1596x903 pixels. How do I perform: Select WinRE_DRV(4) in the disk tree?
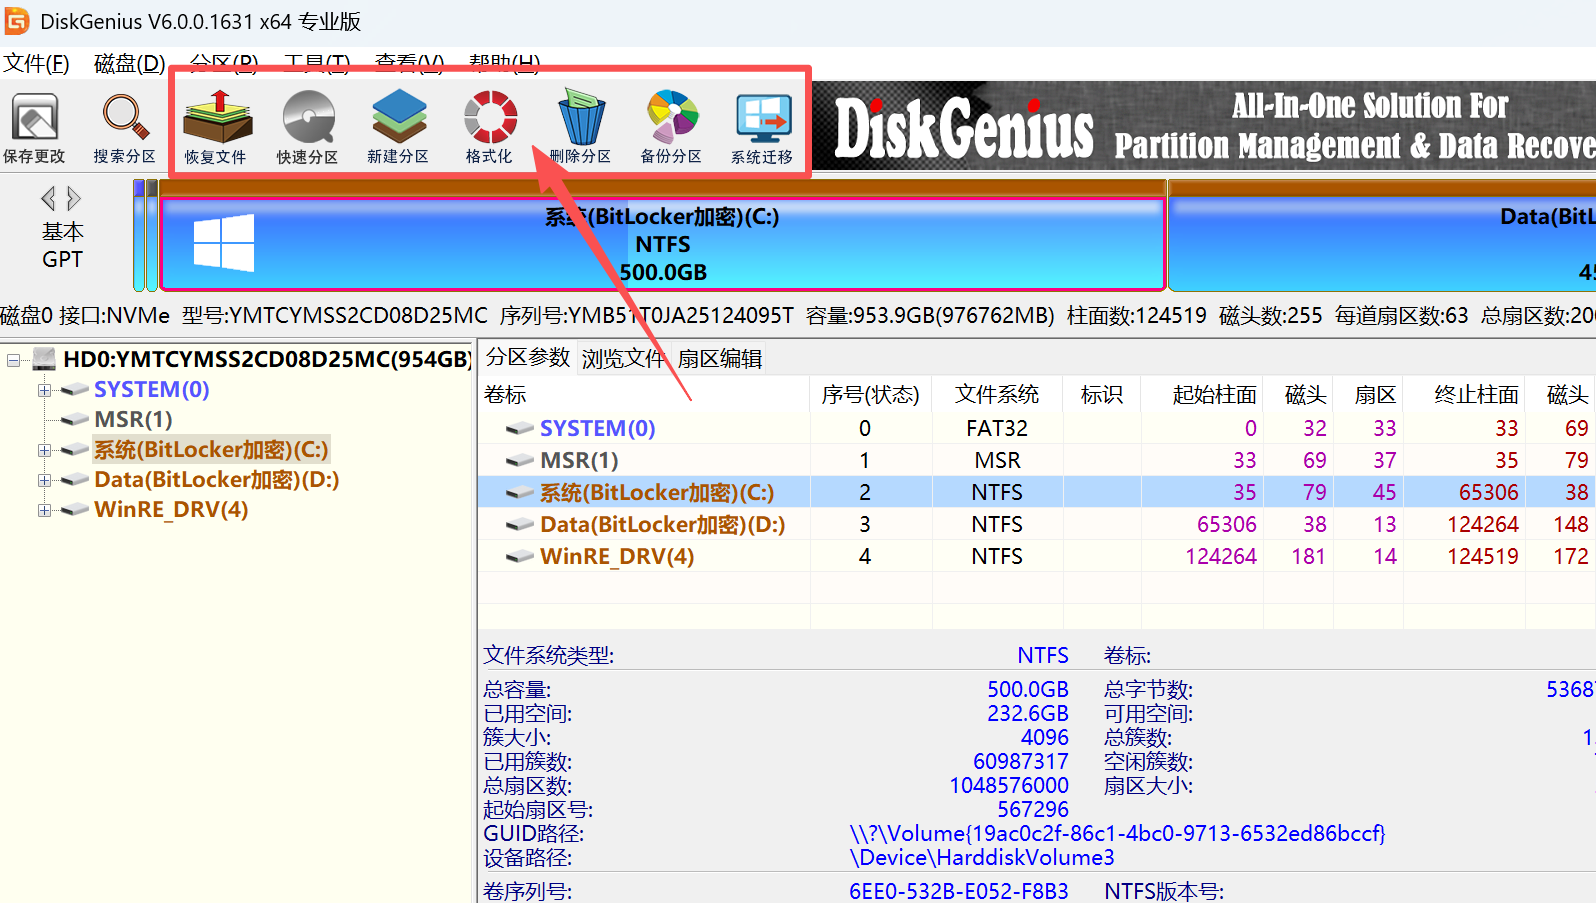(171, 509)
